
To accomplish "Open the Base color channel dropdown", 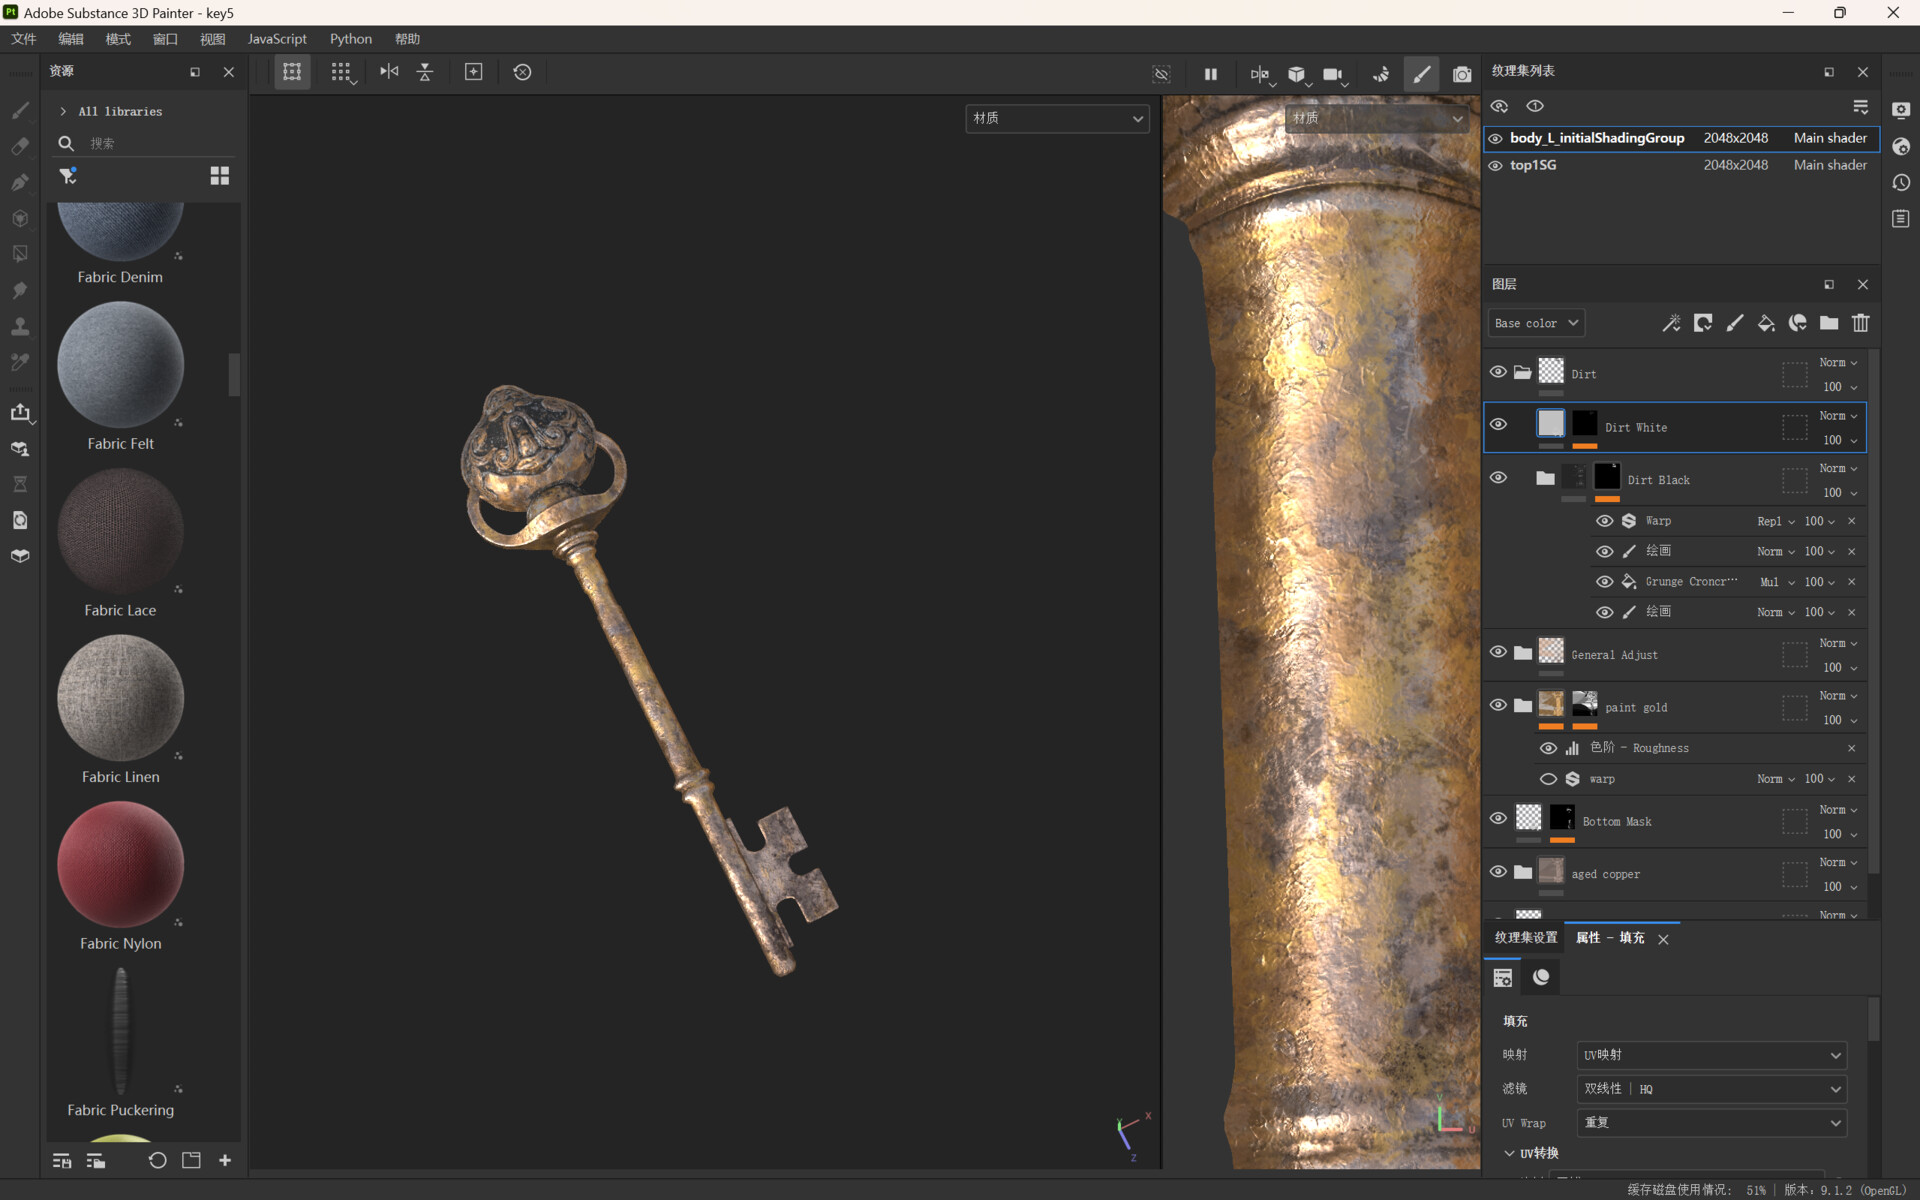I will 1536,322.
